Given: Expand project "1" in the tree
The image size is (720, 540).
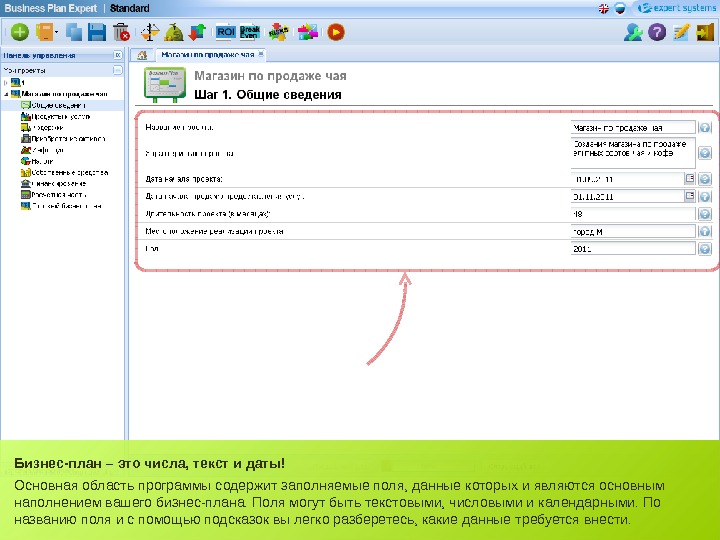Looking at the screenshot, I should coord(6,83).
